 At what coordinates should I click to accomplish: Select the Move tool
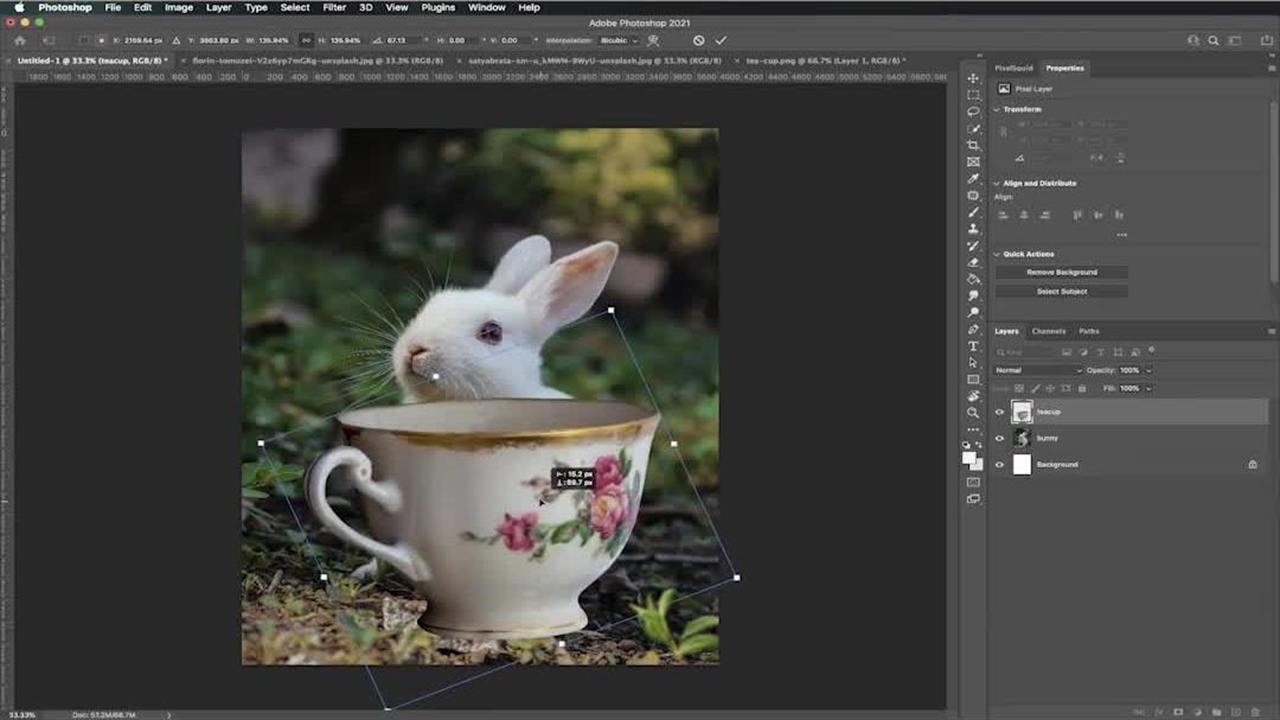tap(973, 78)
